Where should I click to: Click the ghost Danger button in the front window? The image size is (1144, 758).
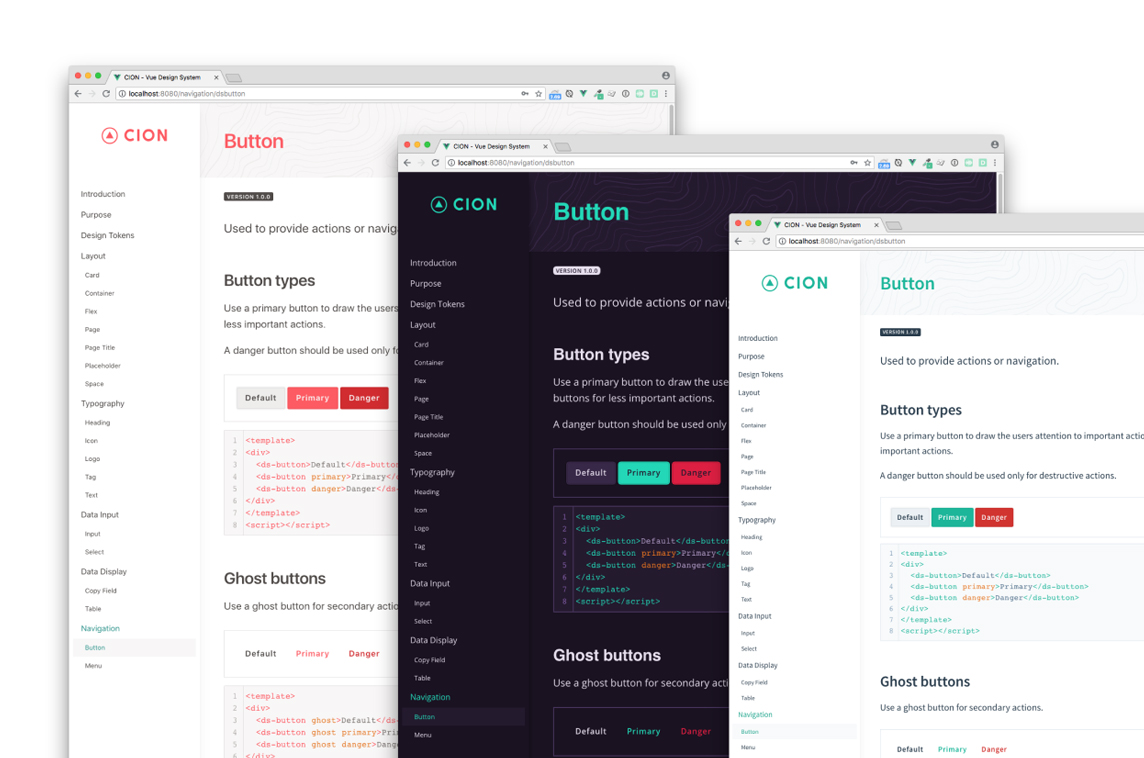coord(994,749)
